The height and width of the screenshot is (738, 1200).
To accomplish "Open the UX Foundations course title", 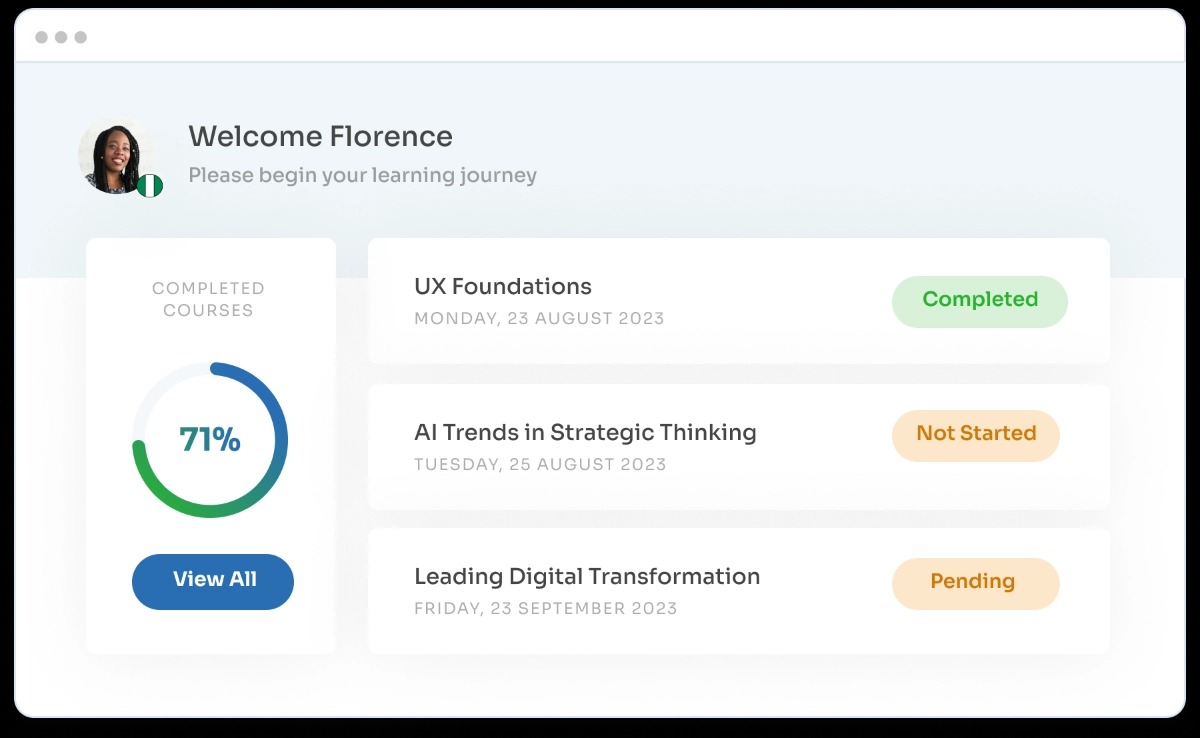I will tap(502, 287).
